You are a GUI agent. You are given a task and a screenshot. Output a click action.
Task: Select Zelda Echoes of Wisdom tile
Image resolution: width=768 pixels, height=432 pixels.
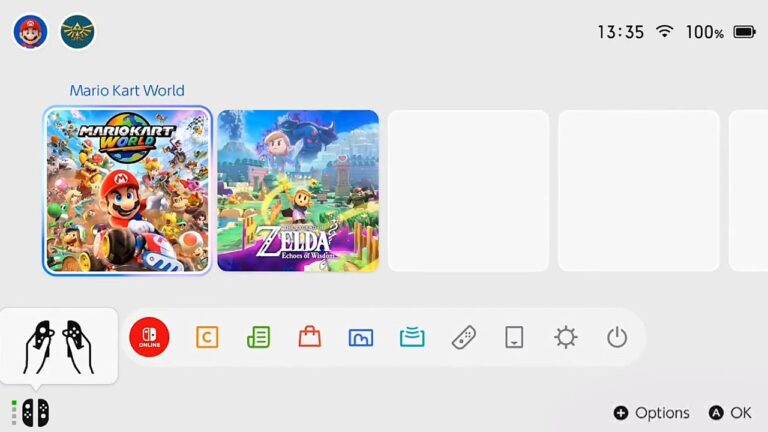pos(298,191)
